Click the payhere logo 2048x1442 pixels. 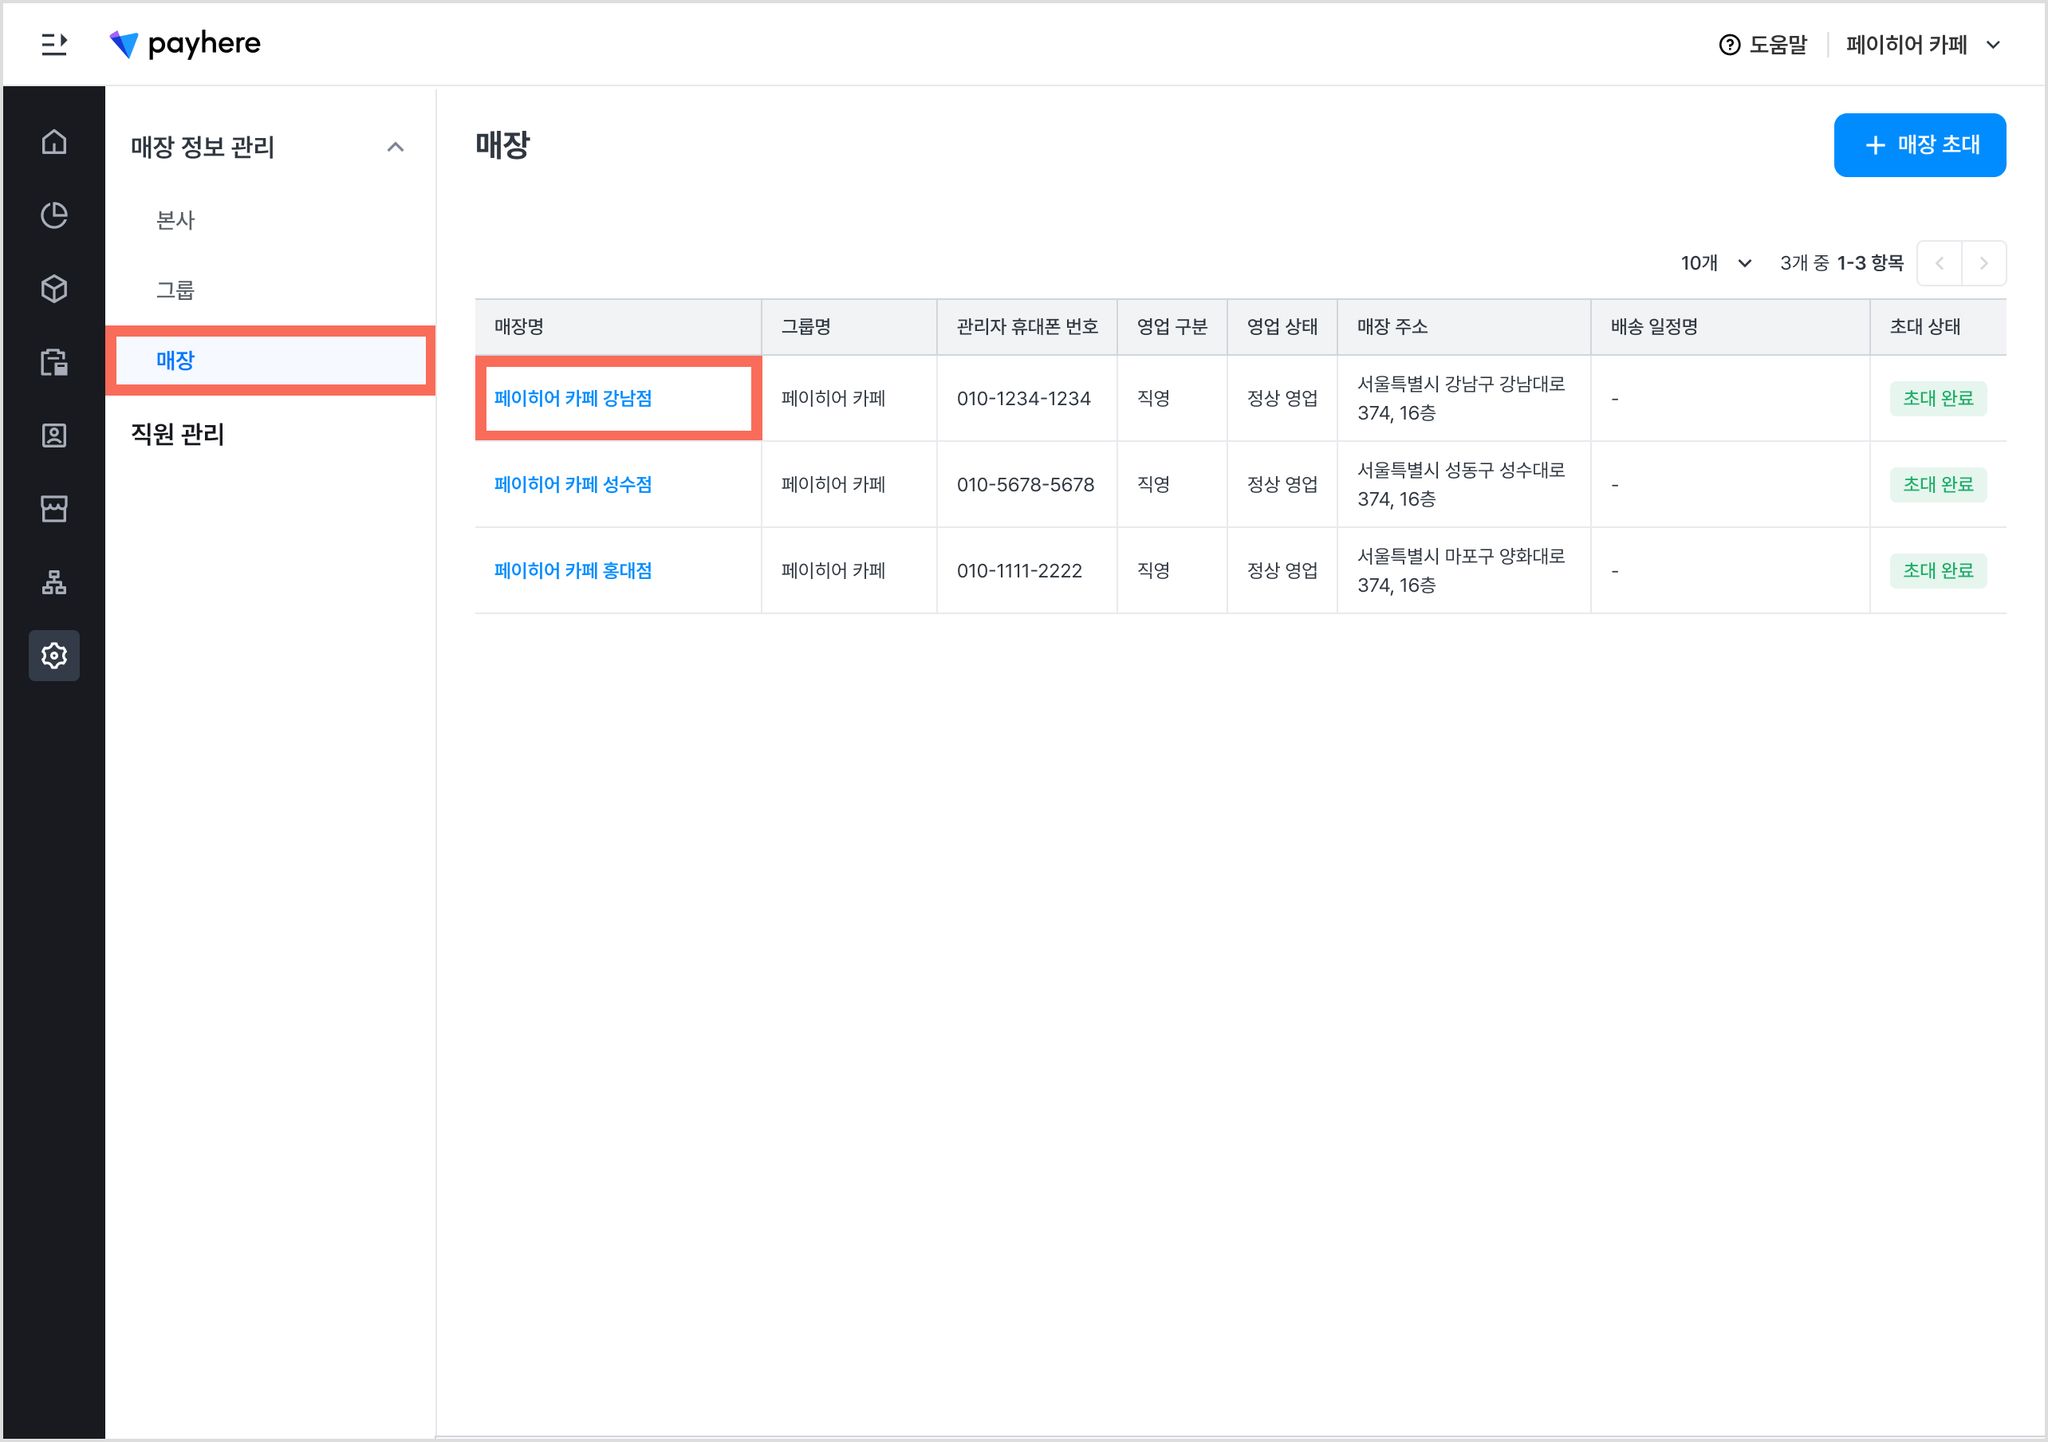(x=185, y=44)
